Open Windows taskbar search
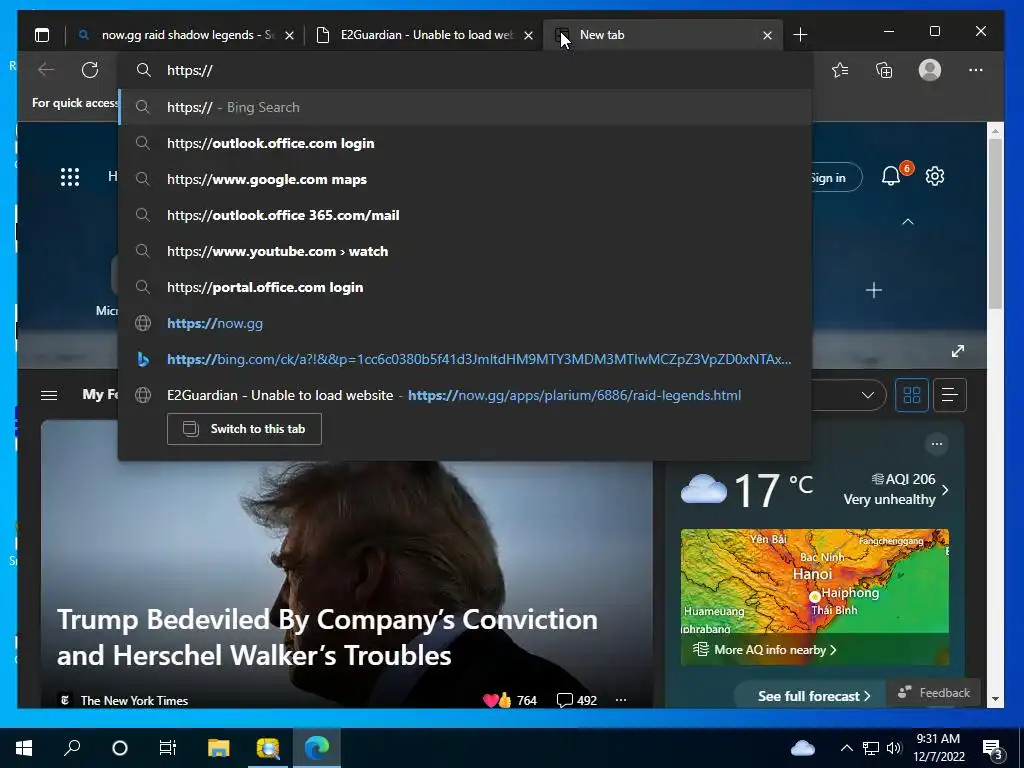The height and width of the screenshot is (768, 1024). click(72, 748)
